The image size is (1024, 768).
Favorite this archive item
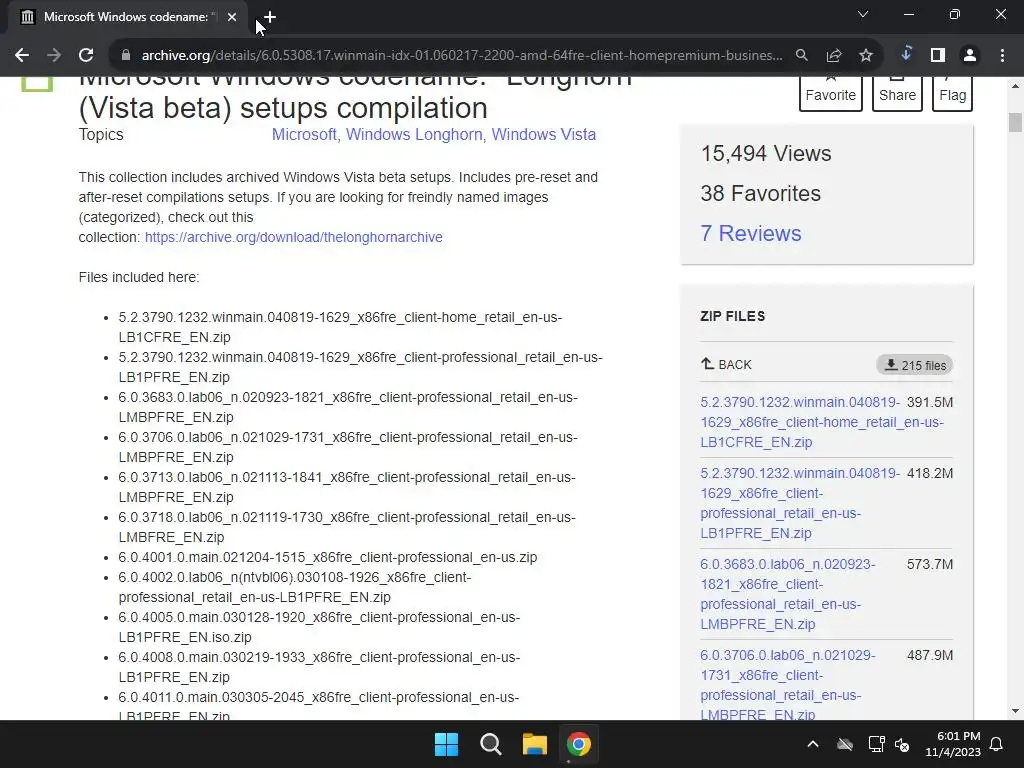[x=830, y=93]
